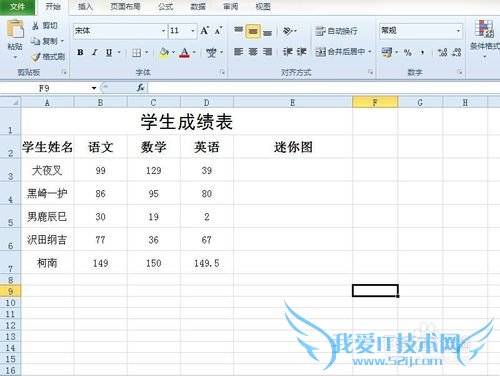Click the Paste icon
Image resolution: width=500 pixels, height=376 pixels.
(x=15, y=29)
